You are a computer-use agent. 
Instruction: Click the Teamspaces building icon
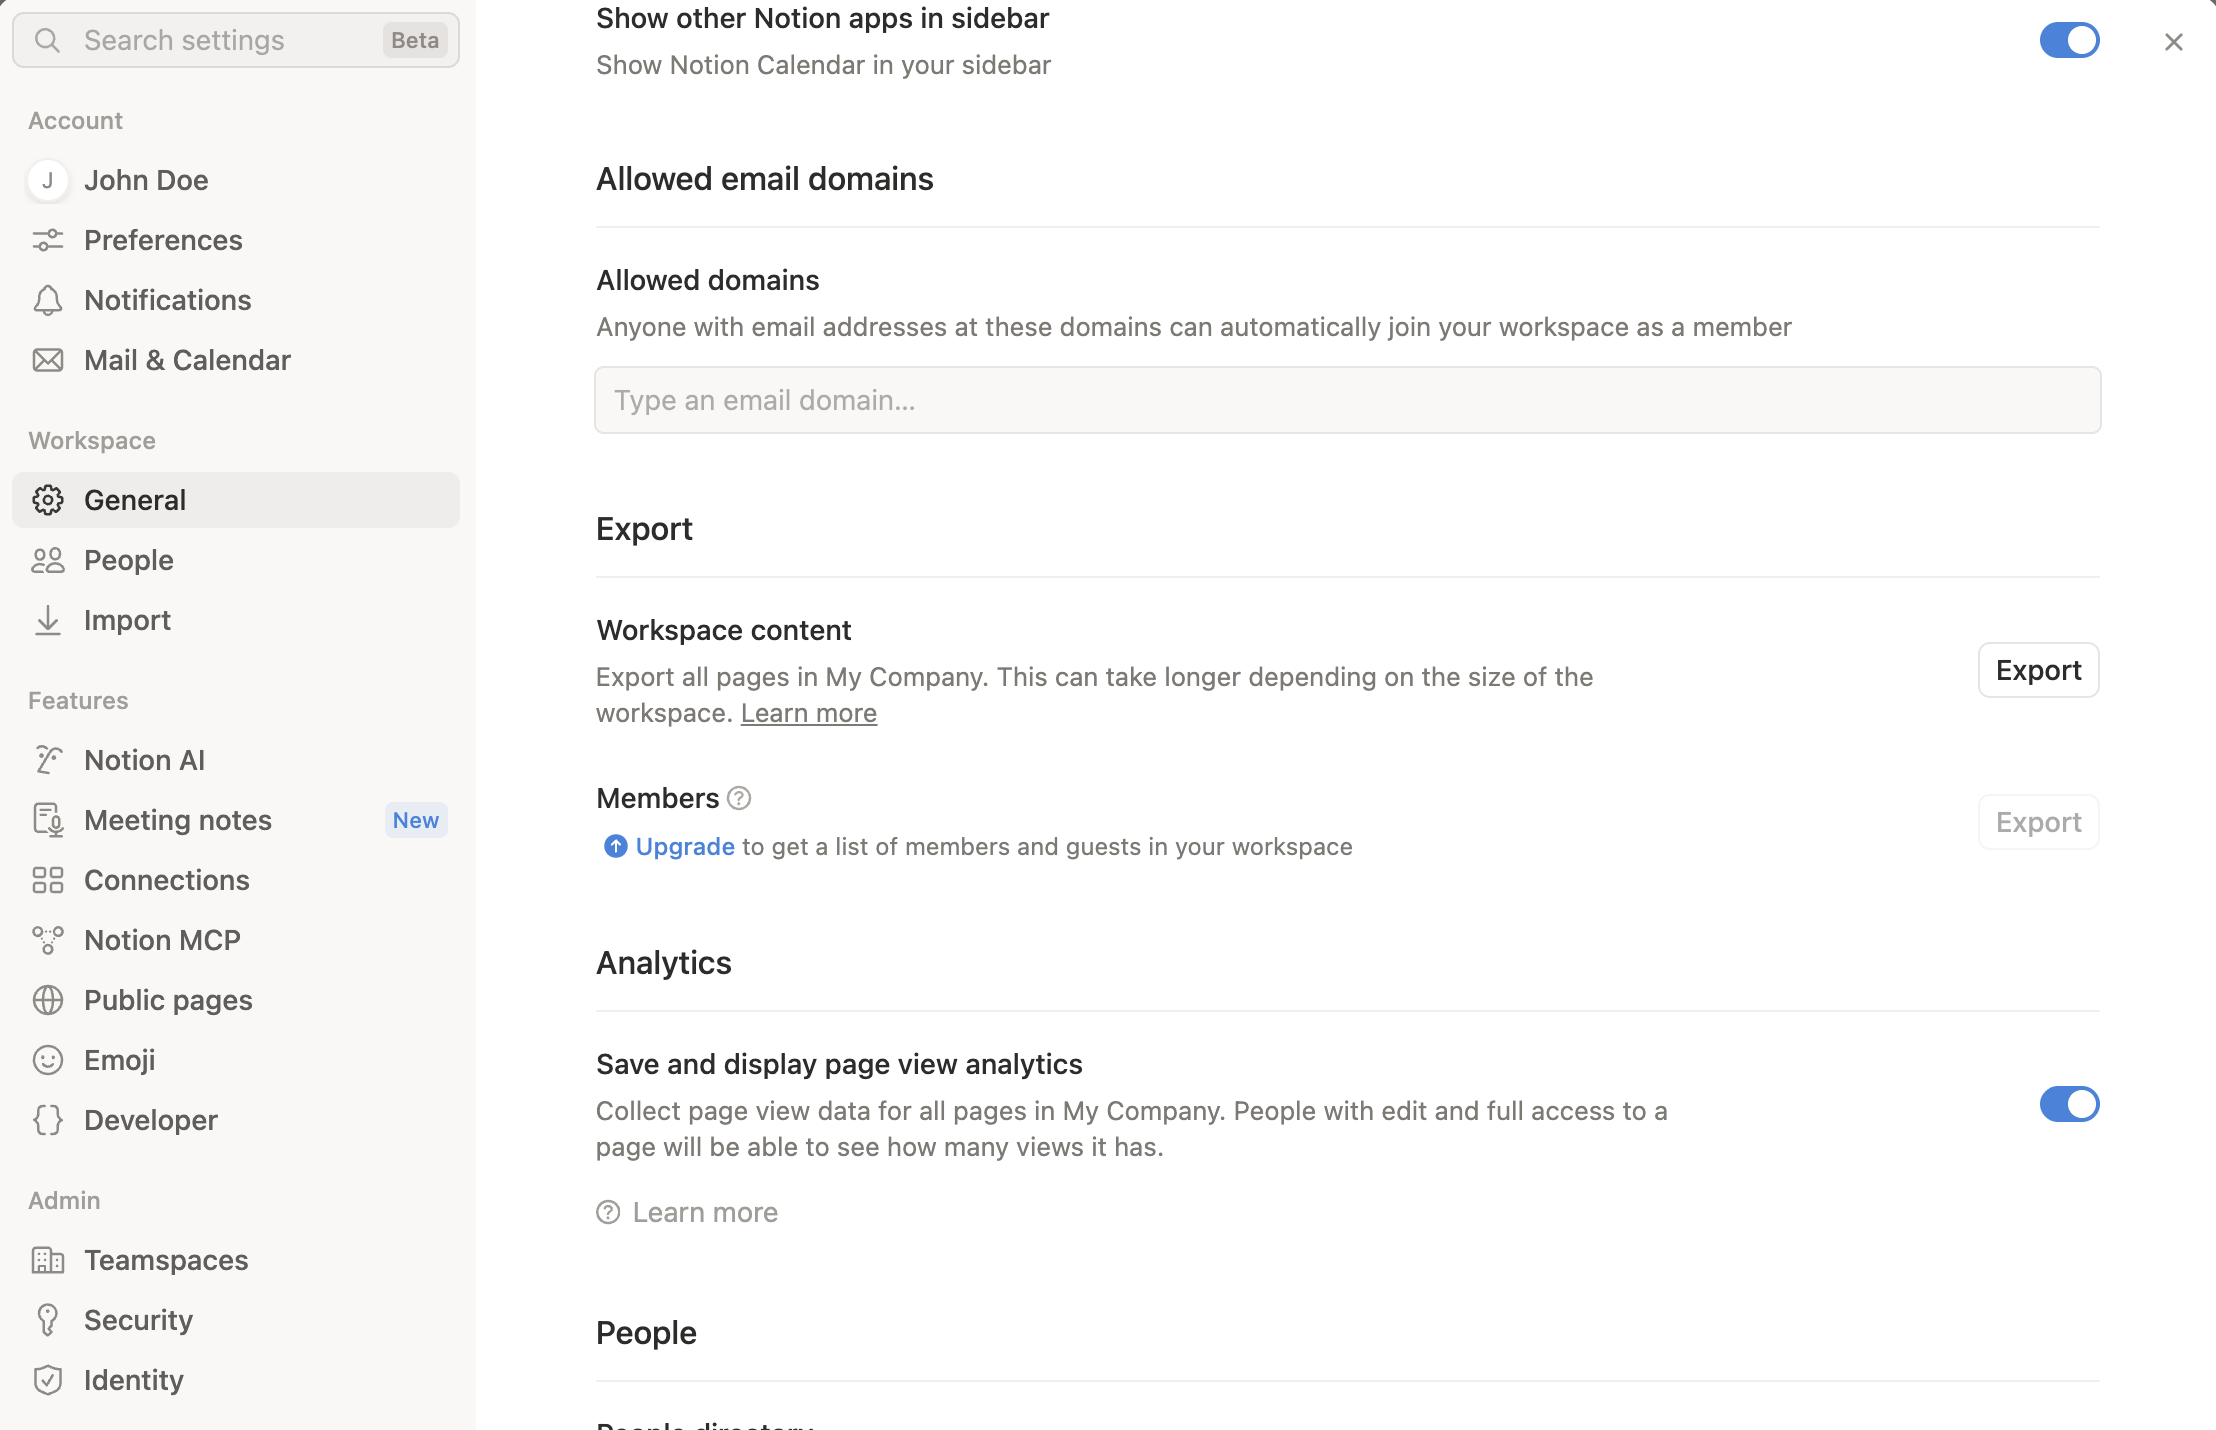point(48,1260)
